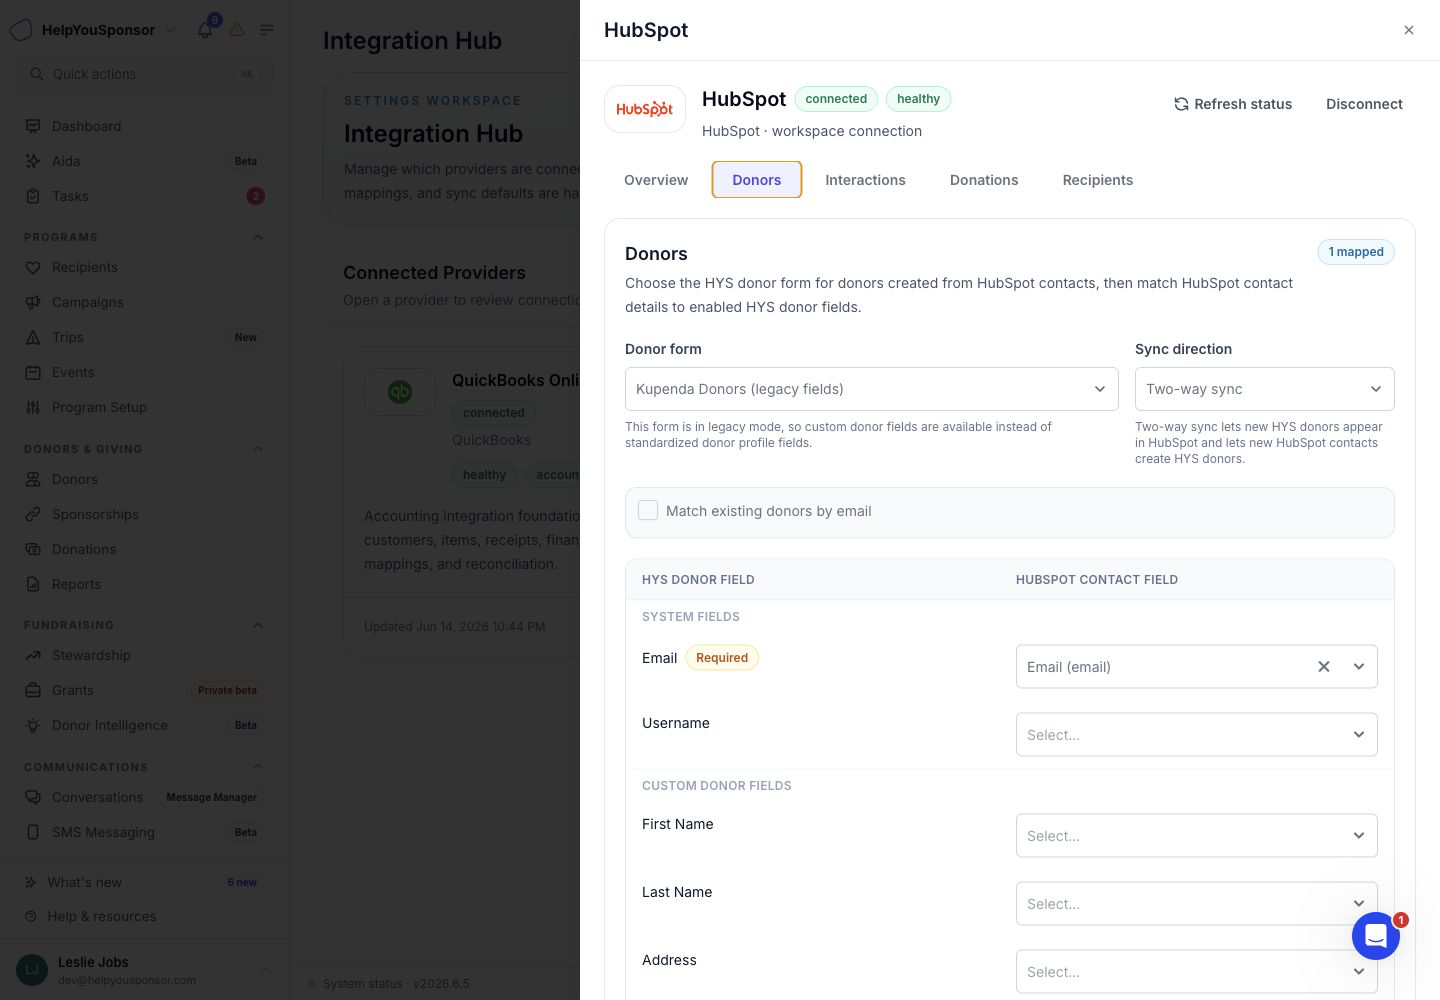
Task: Click the HubSpot logo thumbnail
Action: [645, 109]
